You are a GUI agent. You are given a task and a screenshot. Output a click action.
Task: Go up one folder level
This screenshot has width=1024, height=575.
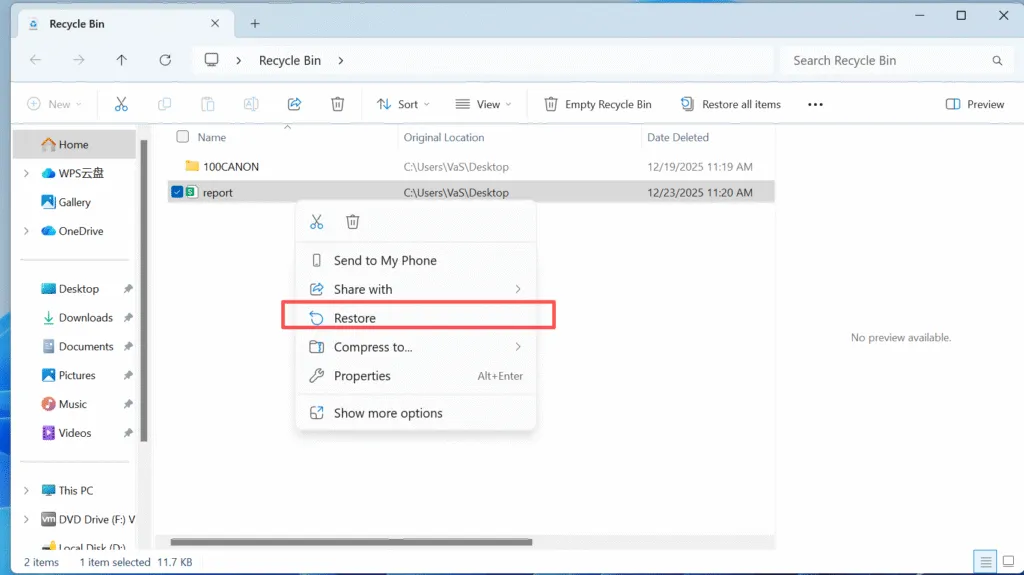[121, 60]
